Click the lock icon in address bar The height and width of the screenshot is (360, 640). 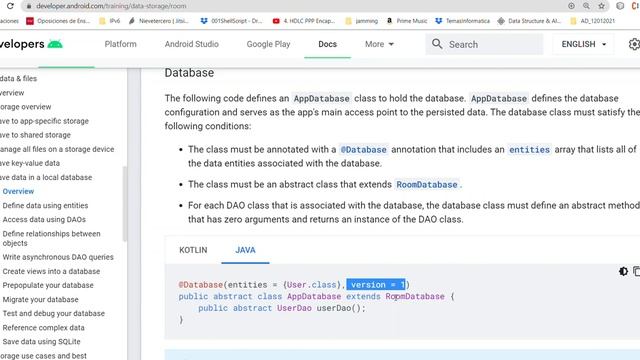coord(28,6)
